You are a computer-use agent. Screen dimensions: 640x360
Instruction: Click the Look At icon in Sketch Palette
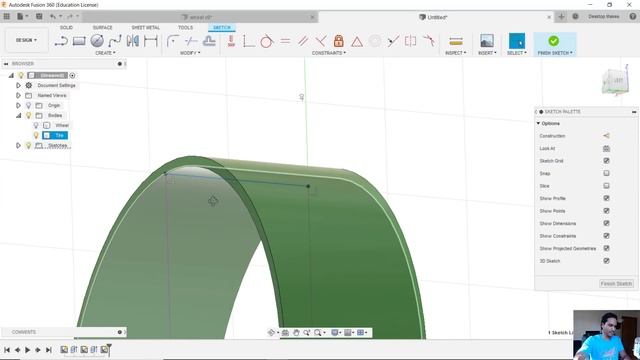pos(607,149)
